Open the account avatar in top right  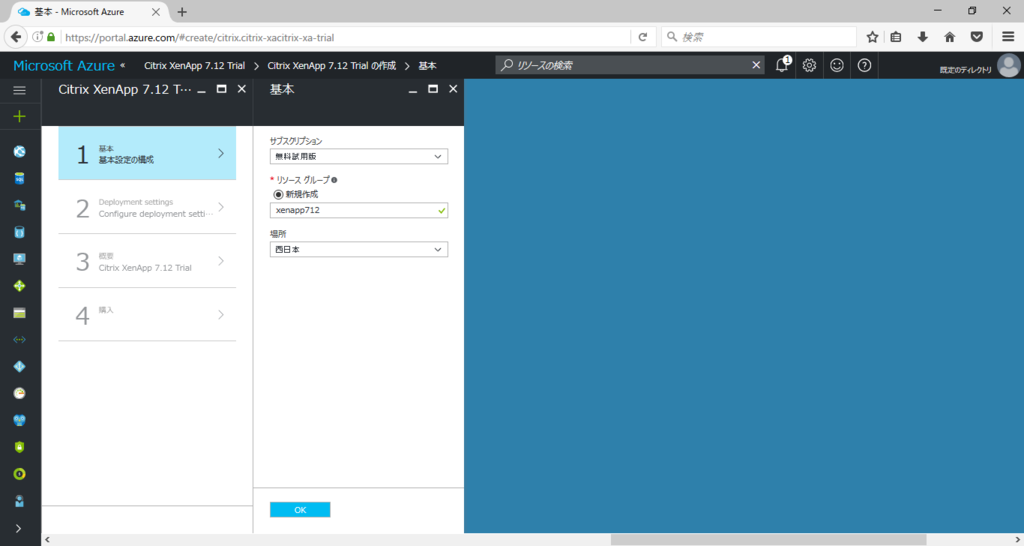[1009, 65]
